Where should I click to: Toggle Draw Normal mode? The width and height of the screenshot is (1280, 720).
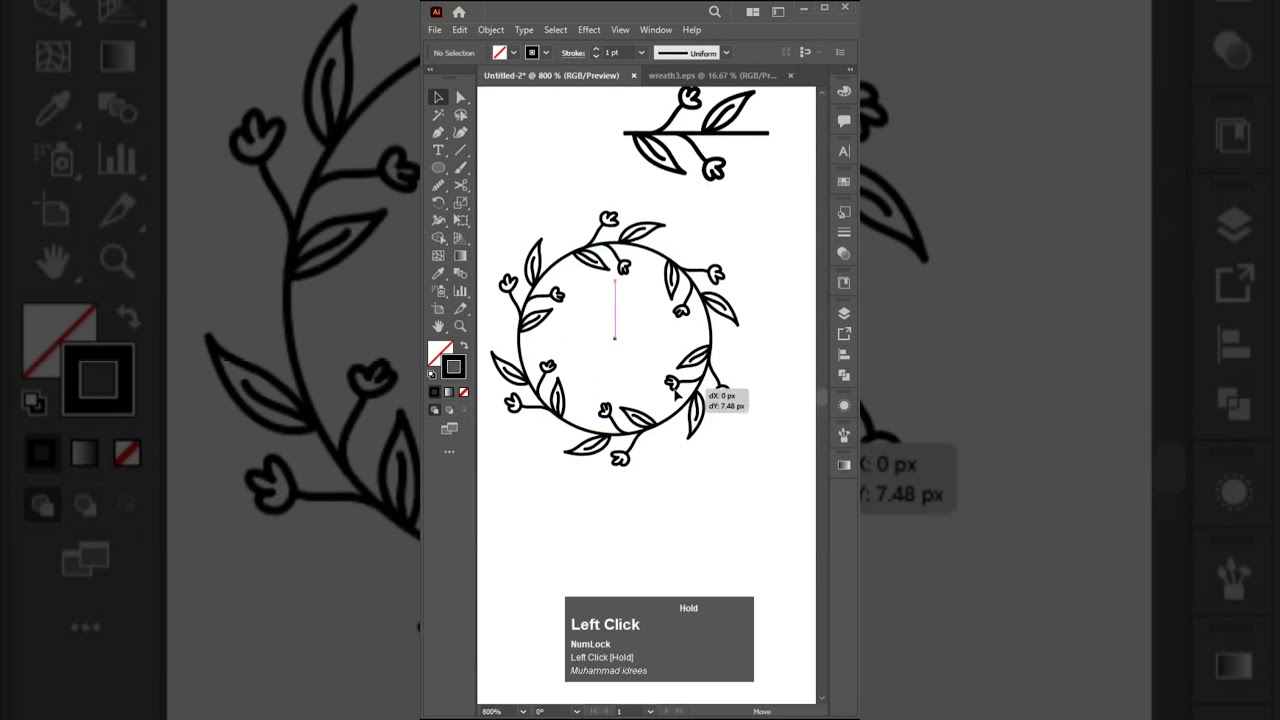tap(435, 410)
